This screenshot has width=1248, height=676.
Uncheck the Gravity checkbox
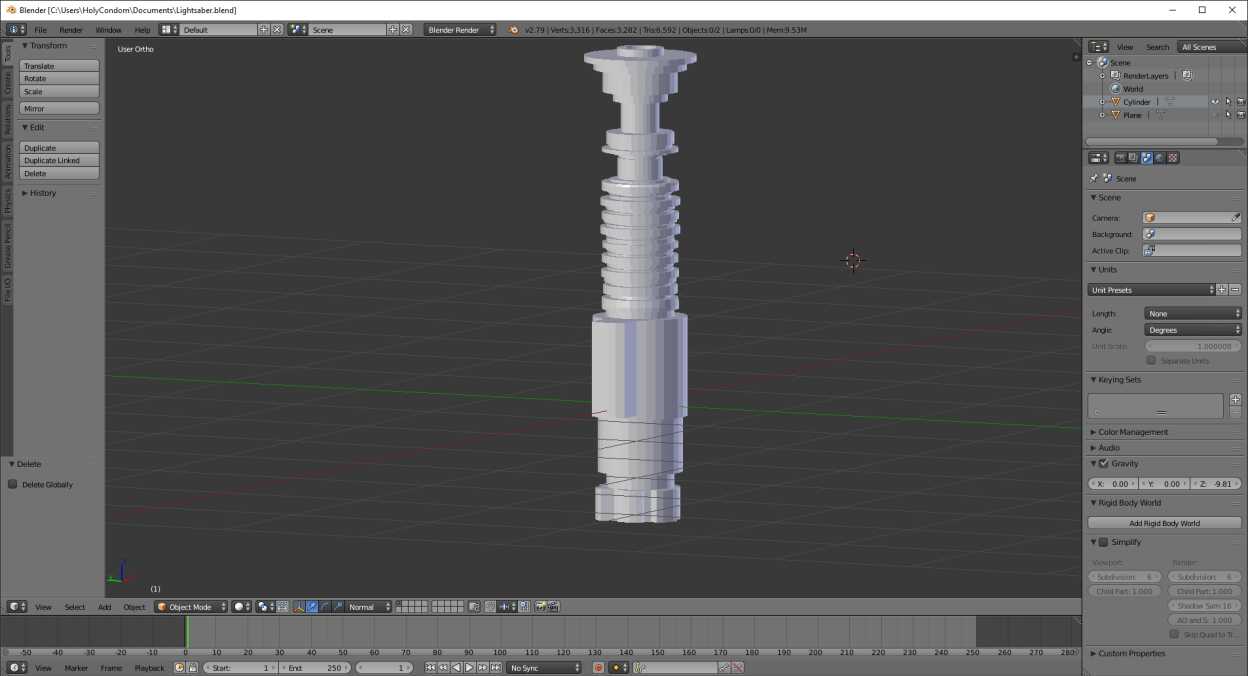[x=1104, y=464]
